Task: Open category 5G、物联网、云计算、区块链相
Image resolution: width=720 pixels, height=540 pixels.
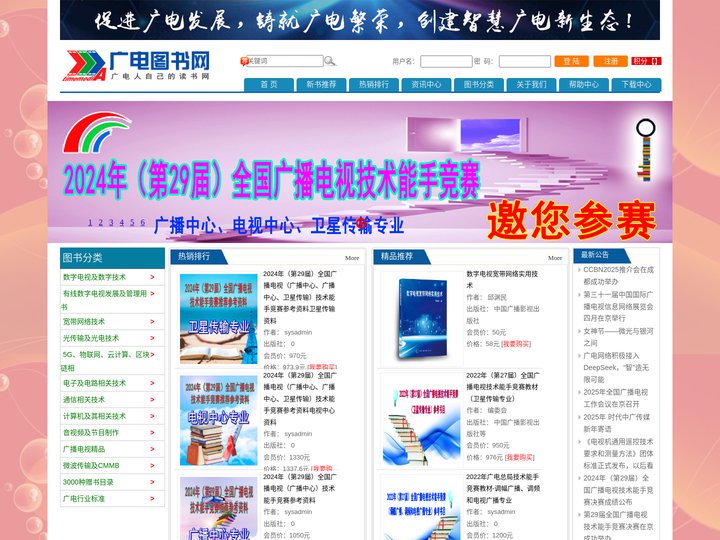Action: click(106, 361)
